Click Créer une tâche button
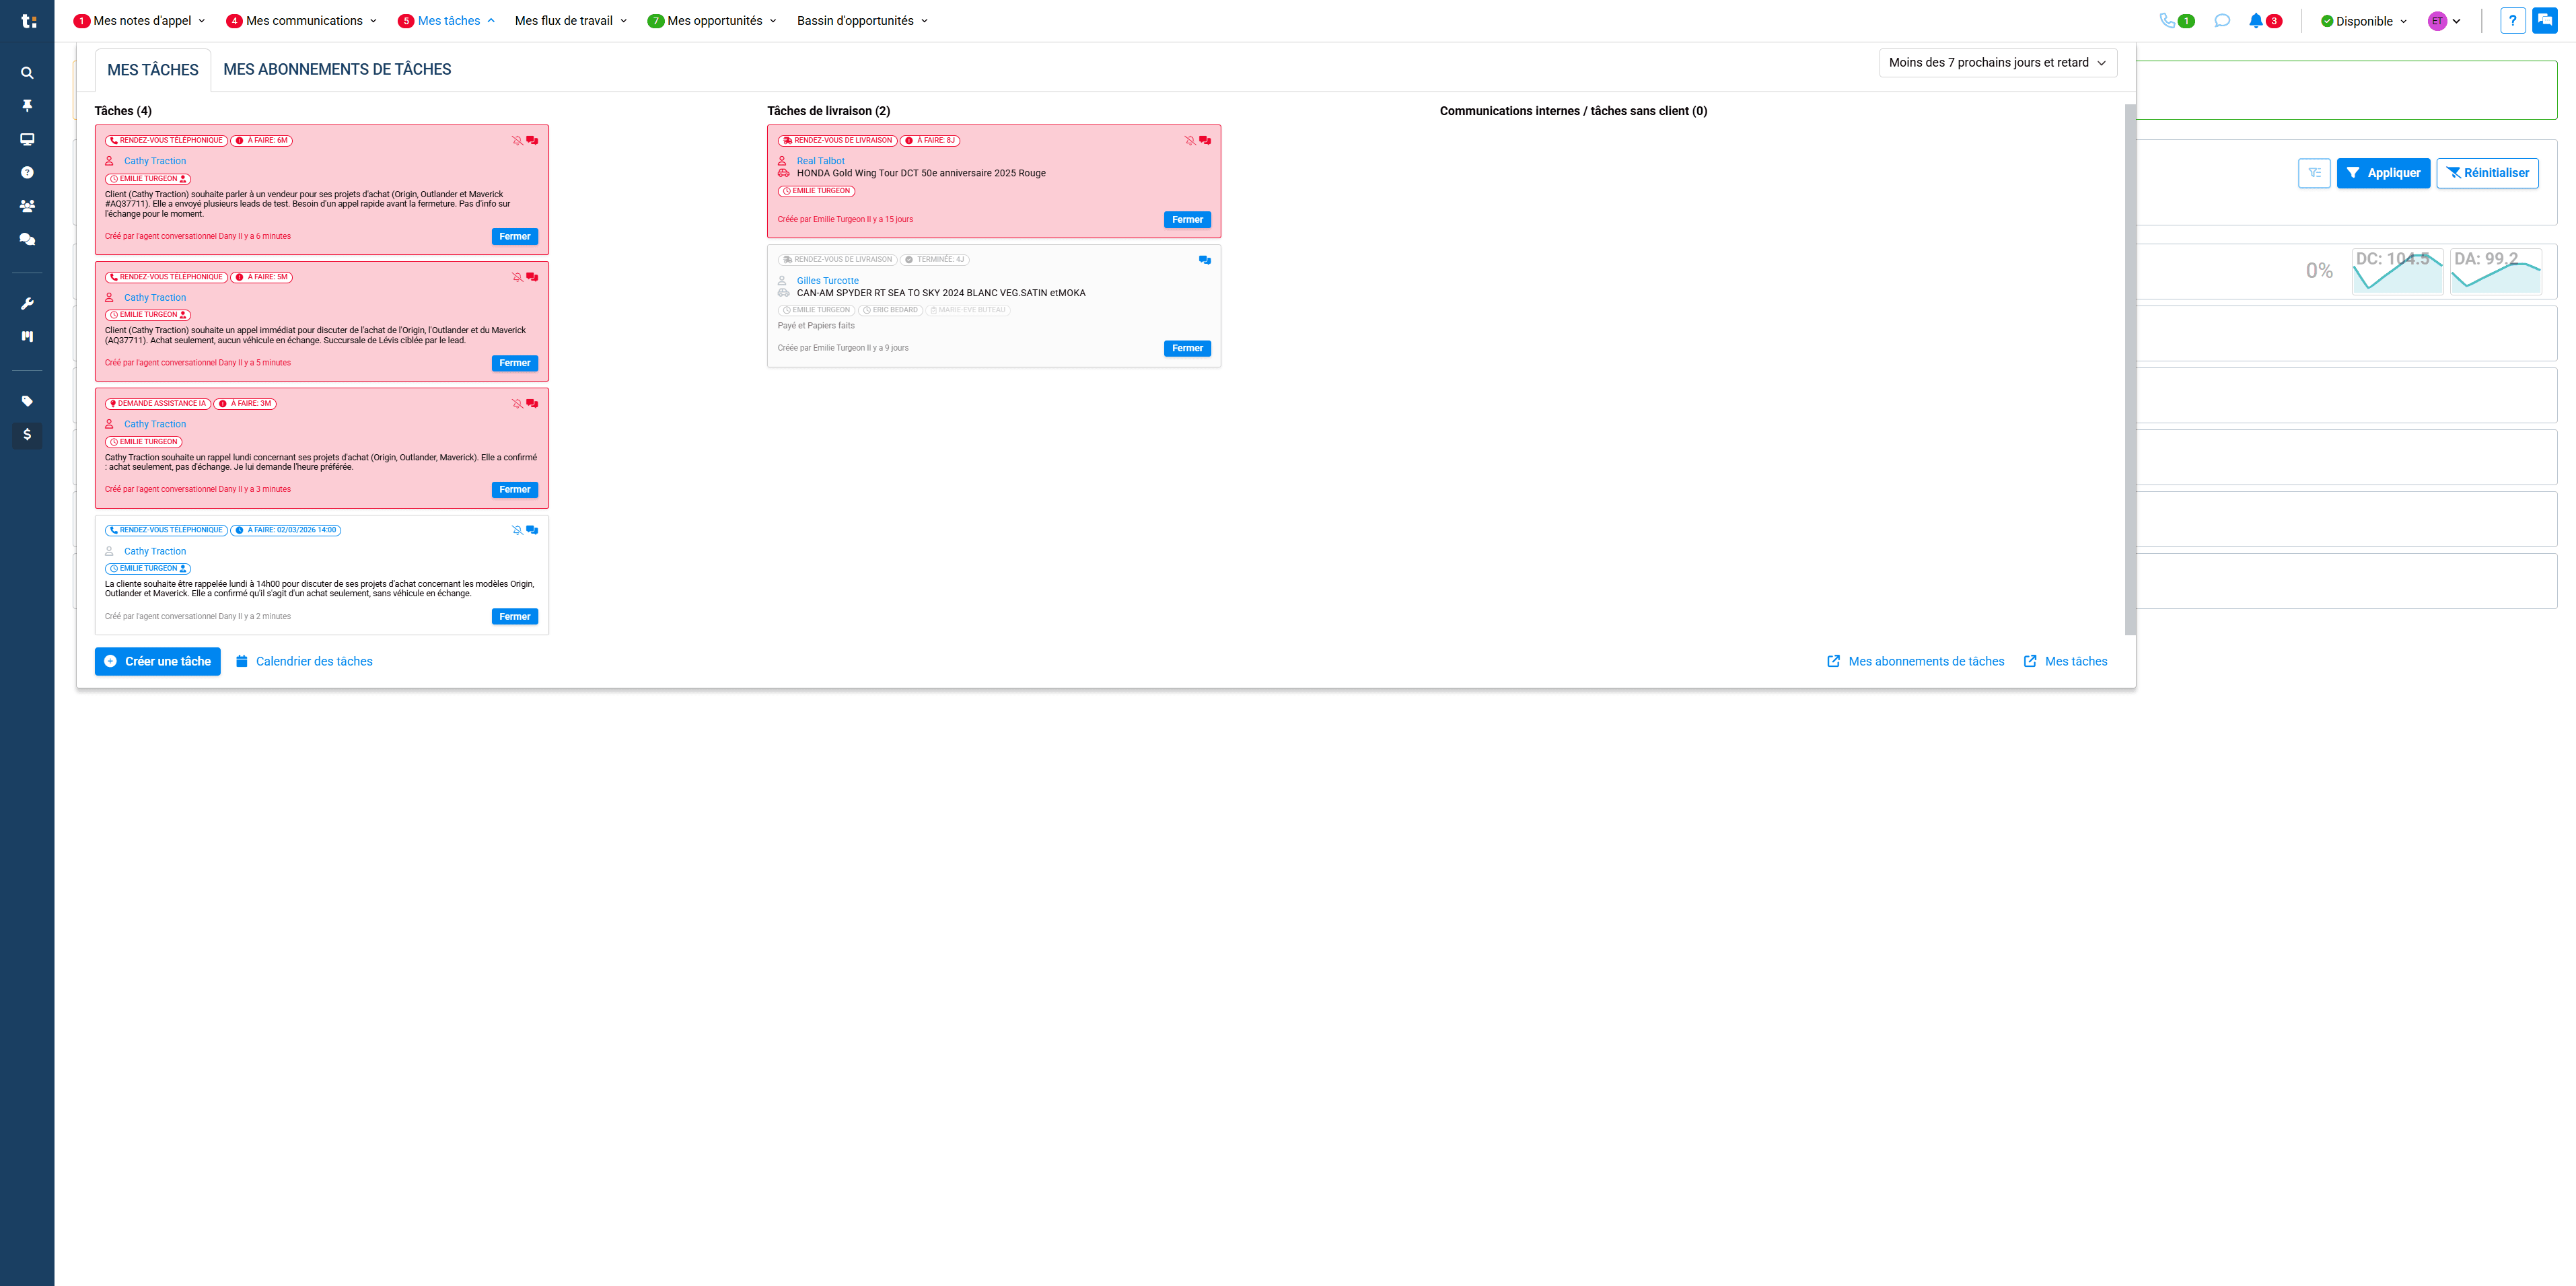Image resolution: width=2576 pixels, height=1286 pixels. (x=158, y=662)
